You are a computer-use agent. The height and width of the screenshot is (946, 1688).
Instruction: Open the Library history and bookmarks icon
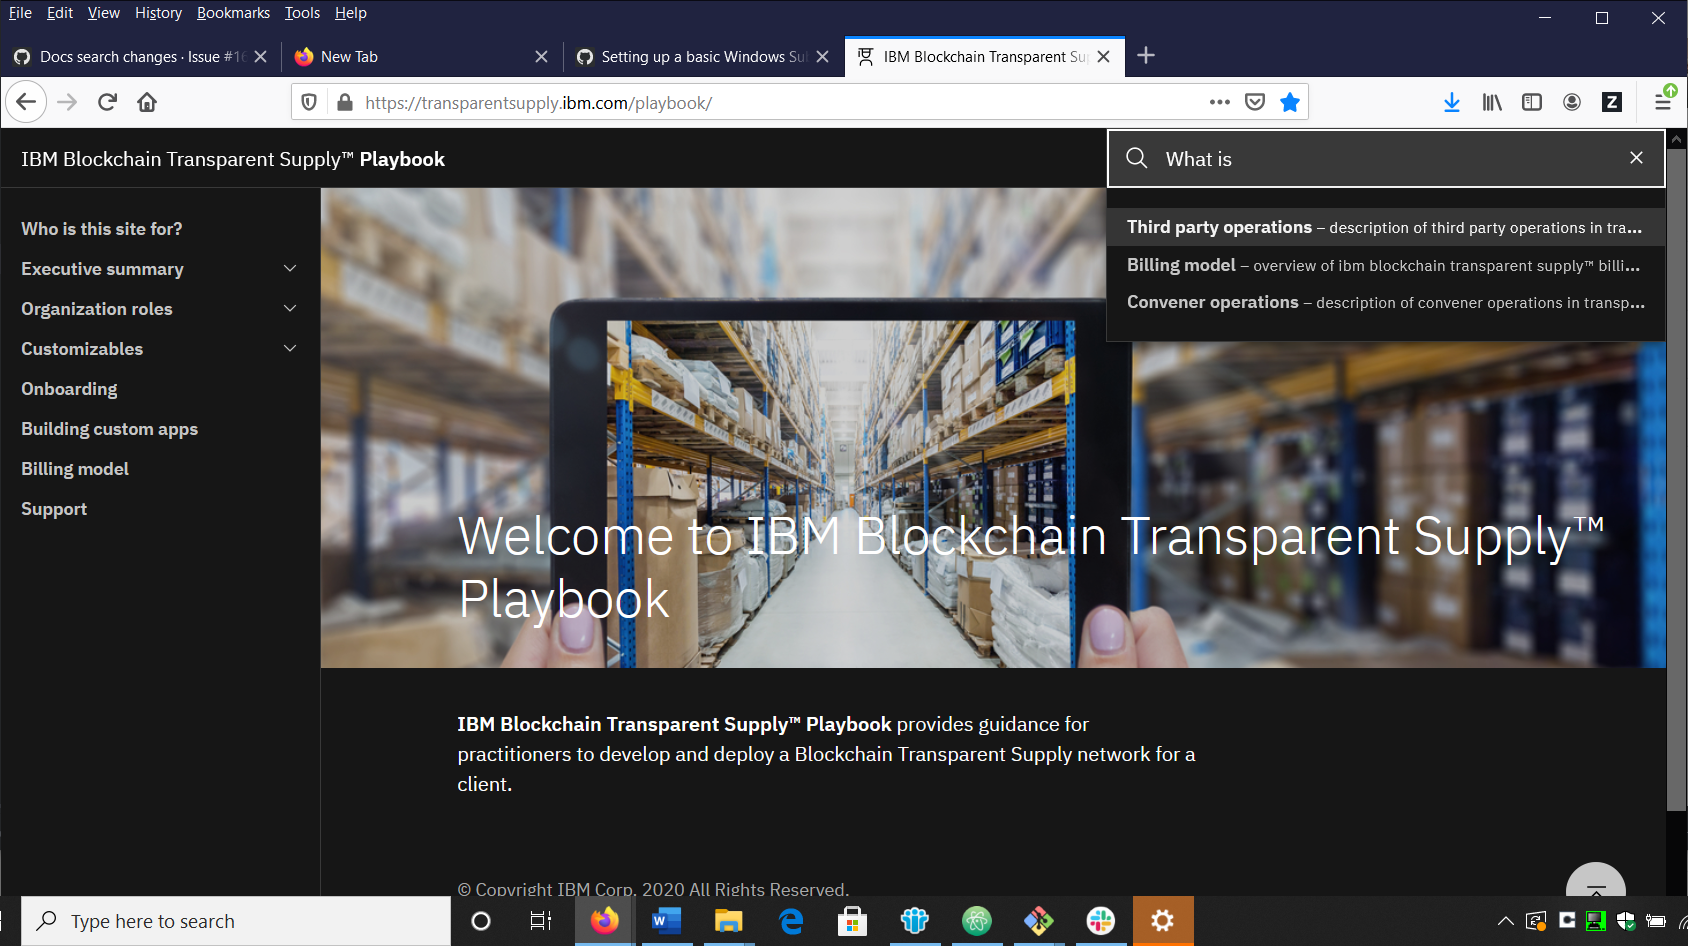[x=1492, y=102]
